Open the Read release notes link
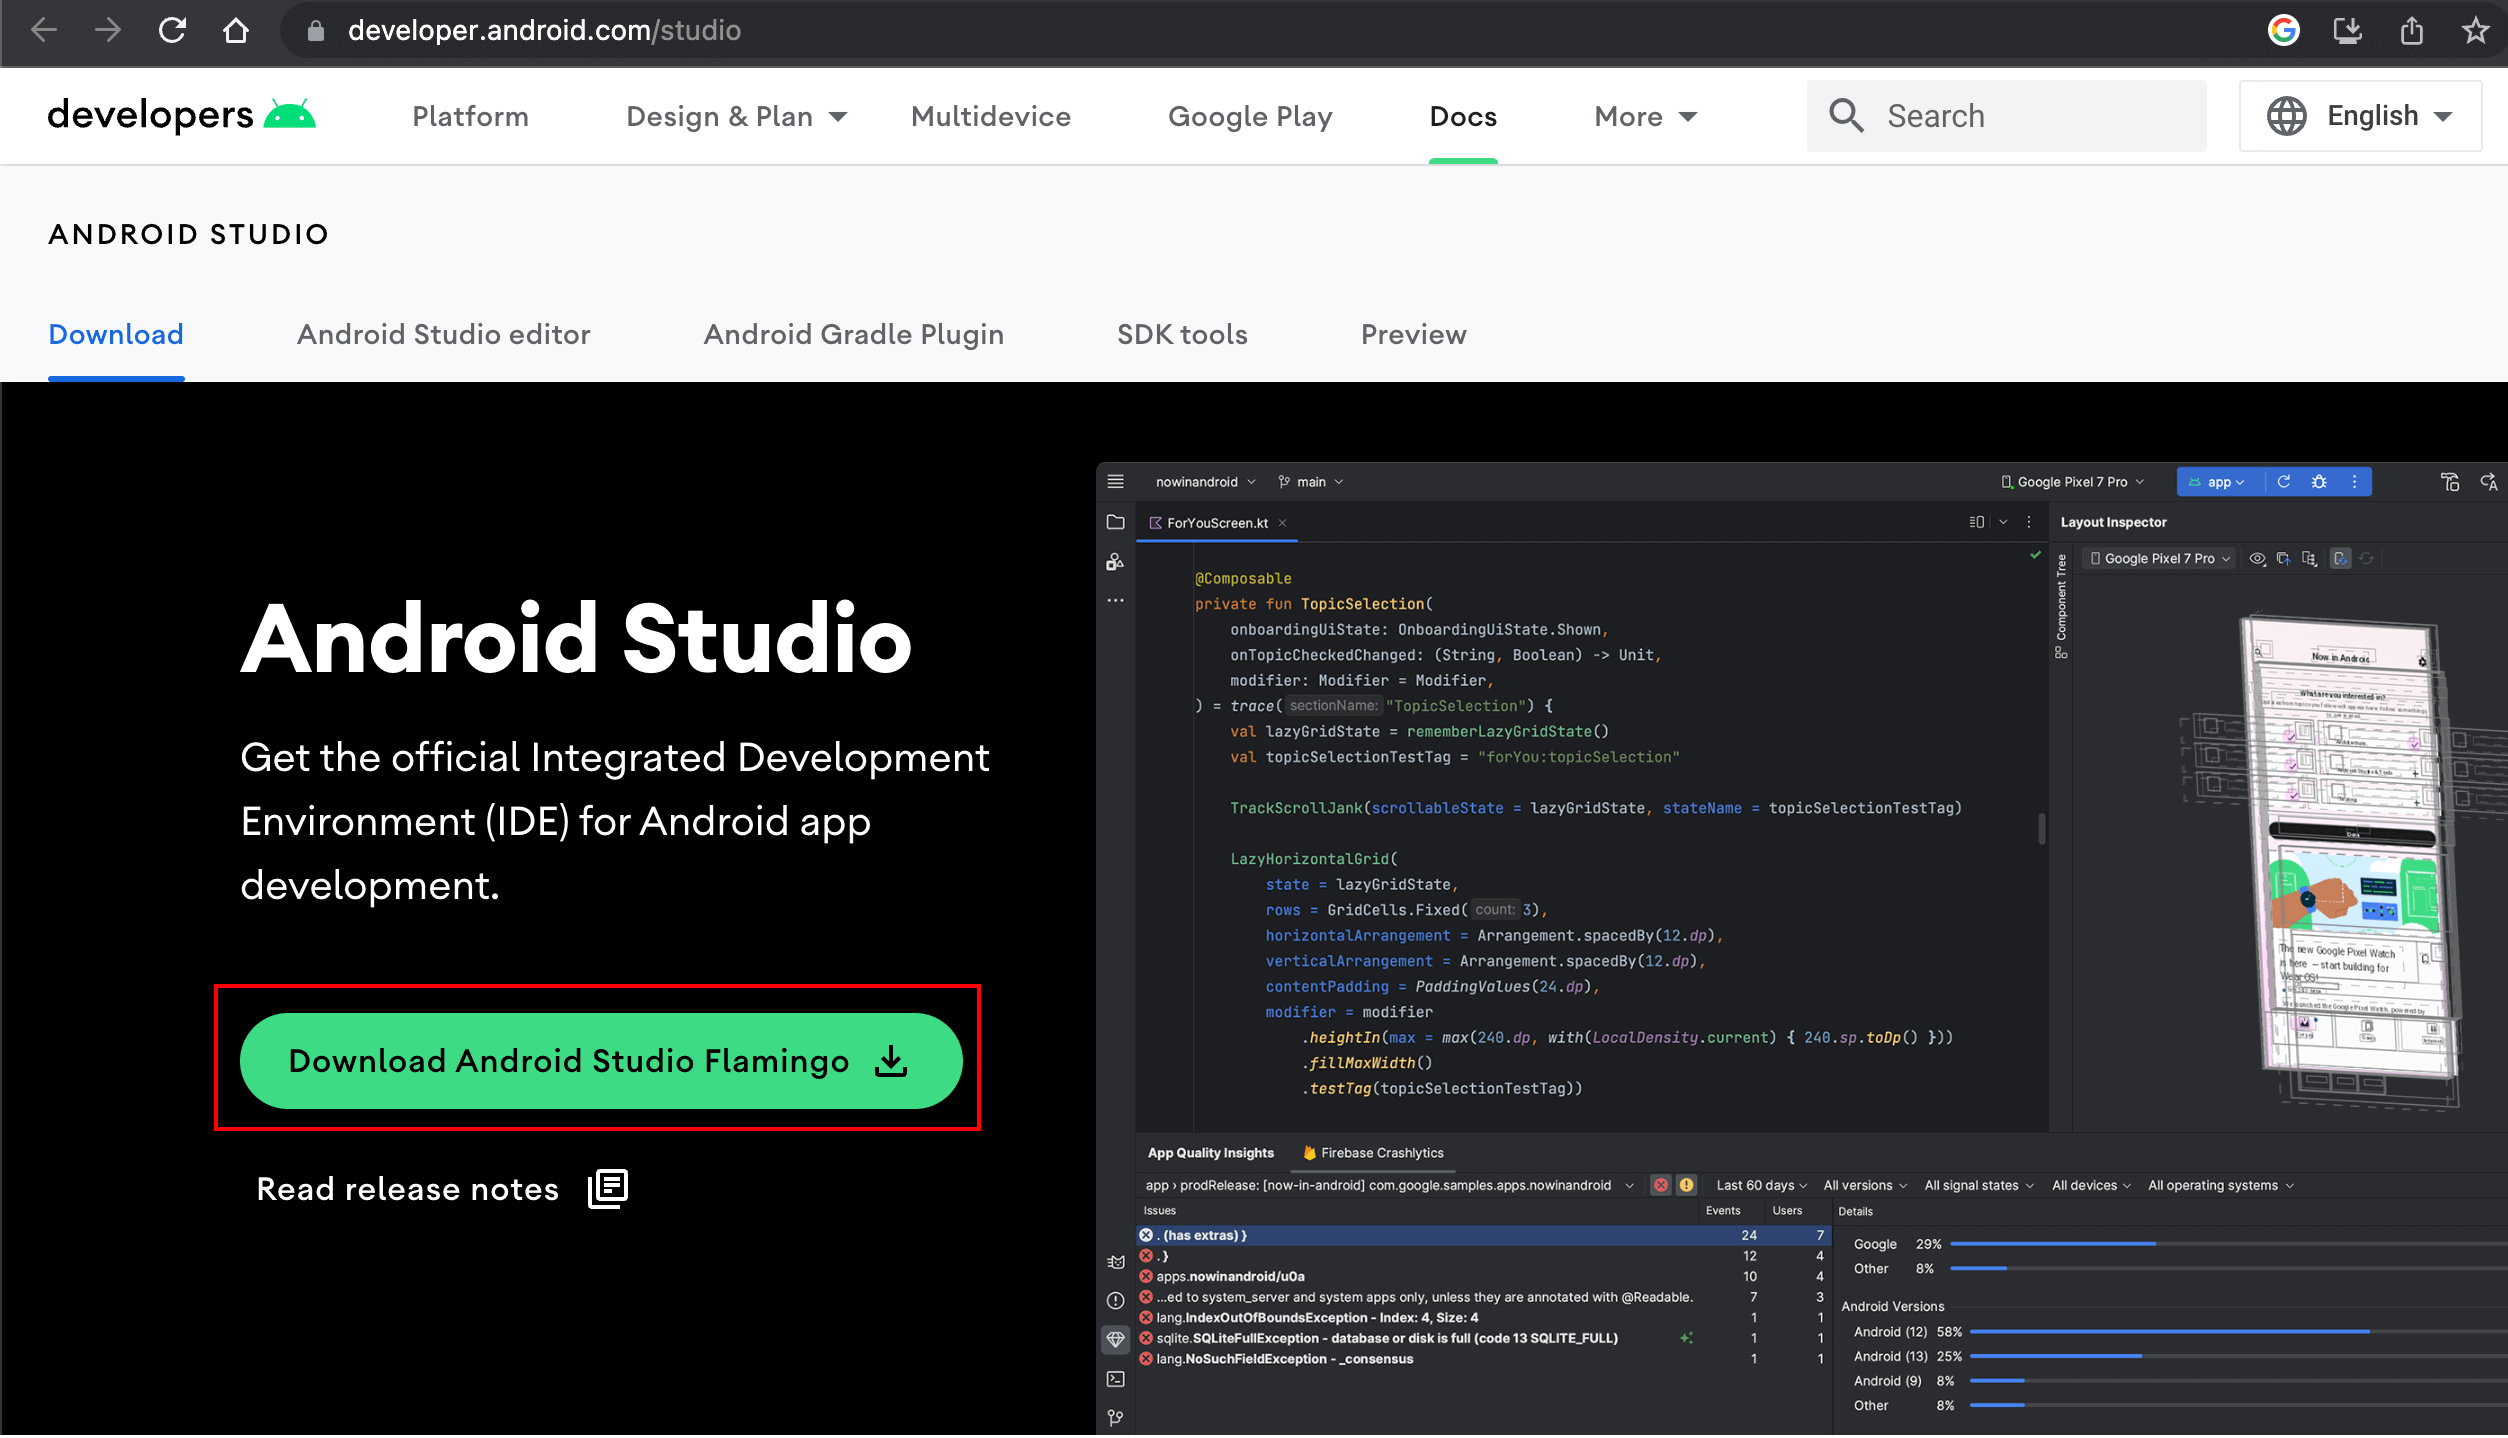2508x1438 pixels. tap(407, 1188)
